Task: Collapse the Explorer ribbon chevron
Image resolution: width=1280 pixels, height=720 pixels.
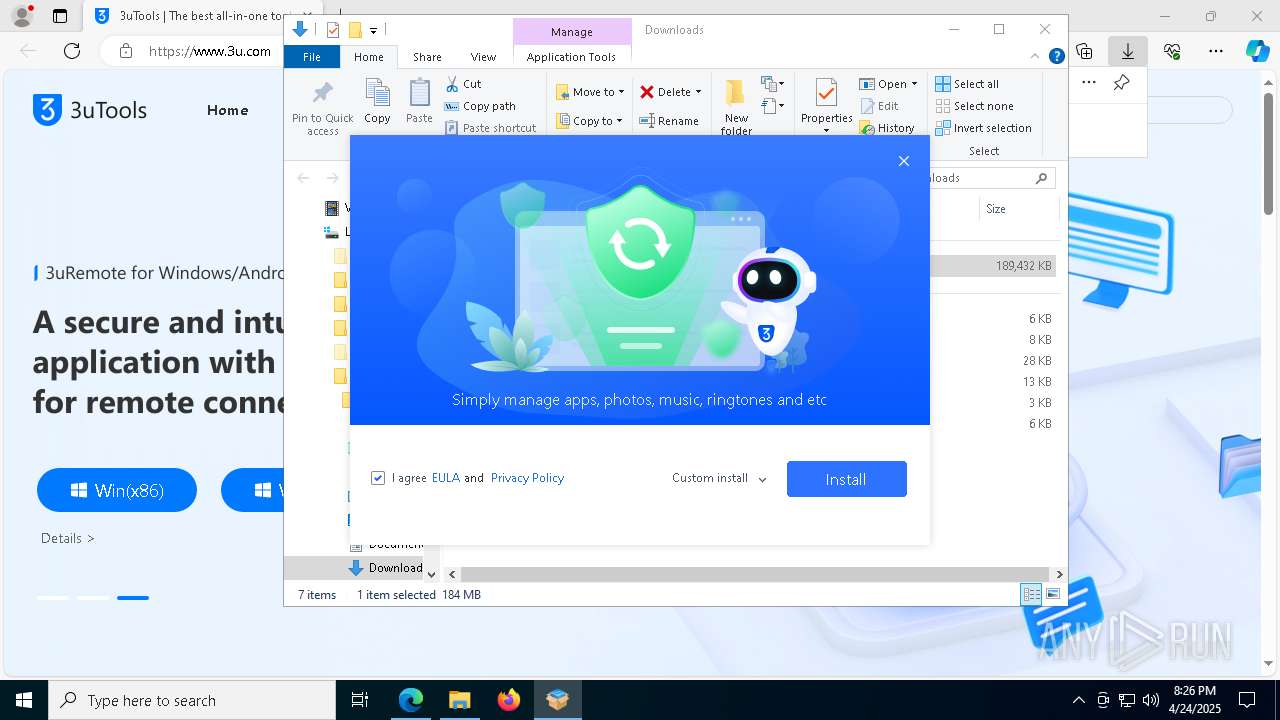Action: 1036,57
